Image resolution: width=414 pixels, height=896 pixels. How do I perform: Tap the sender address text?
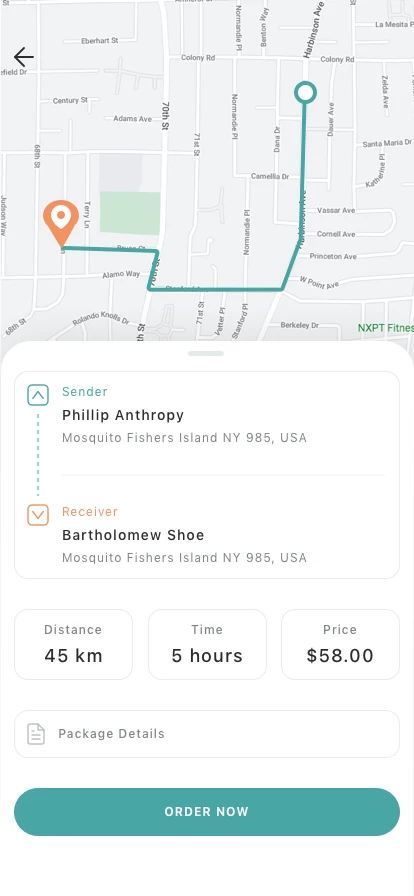(x=184, y=438)
